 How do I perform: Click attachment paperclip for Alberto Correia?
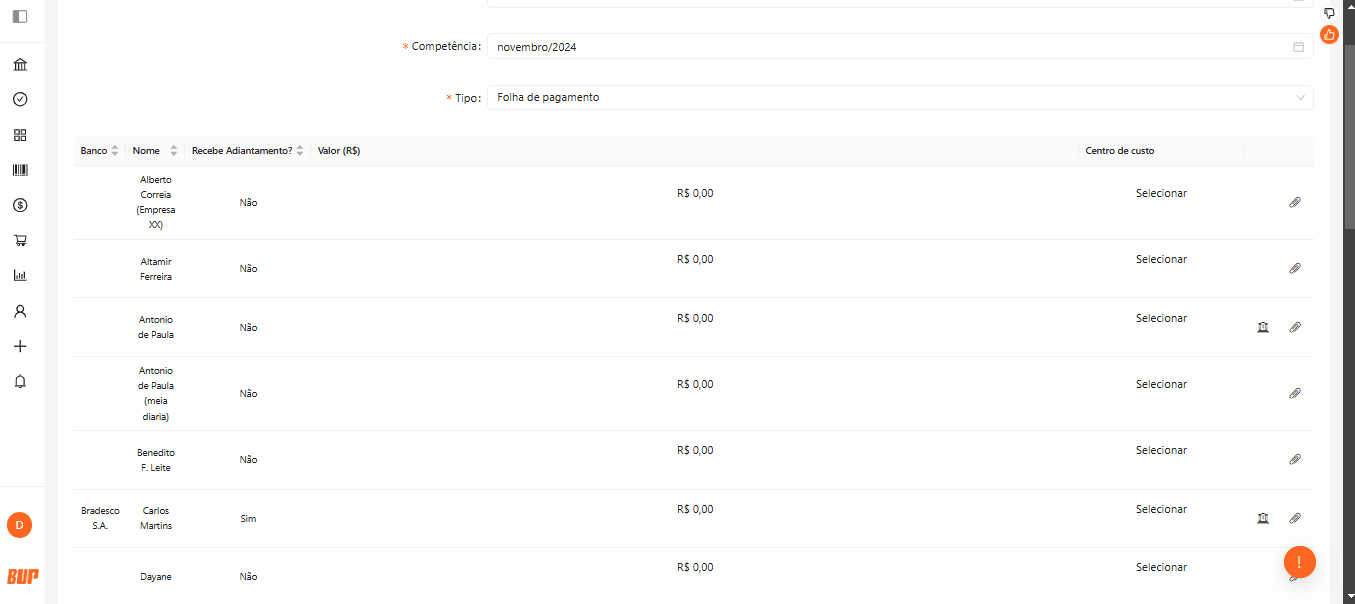coord(1295,202)
